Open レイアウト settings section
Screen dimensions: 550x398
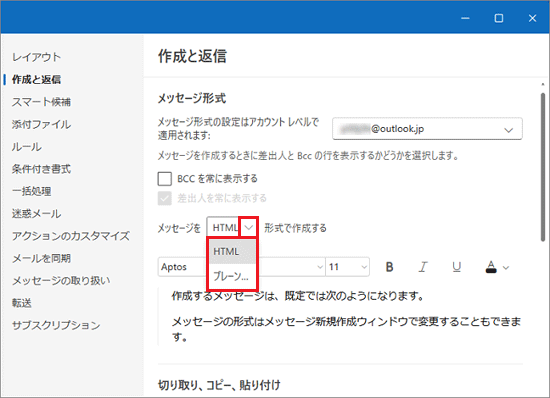(x=36, y=57)
